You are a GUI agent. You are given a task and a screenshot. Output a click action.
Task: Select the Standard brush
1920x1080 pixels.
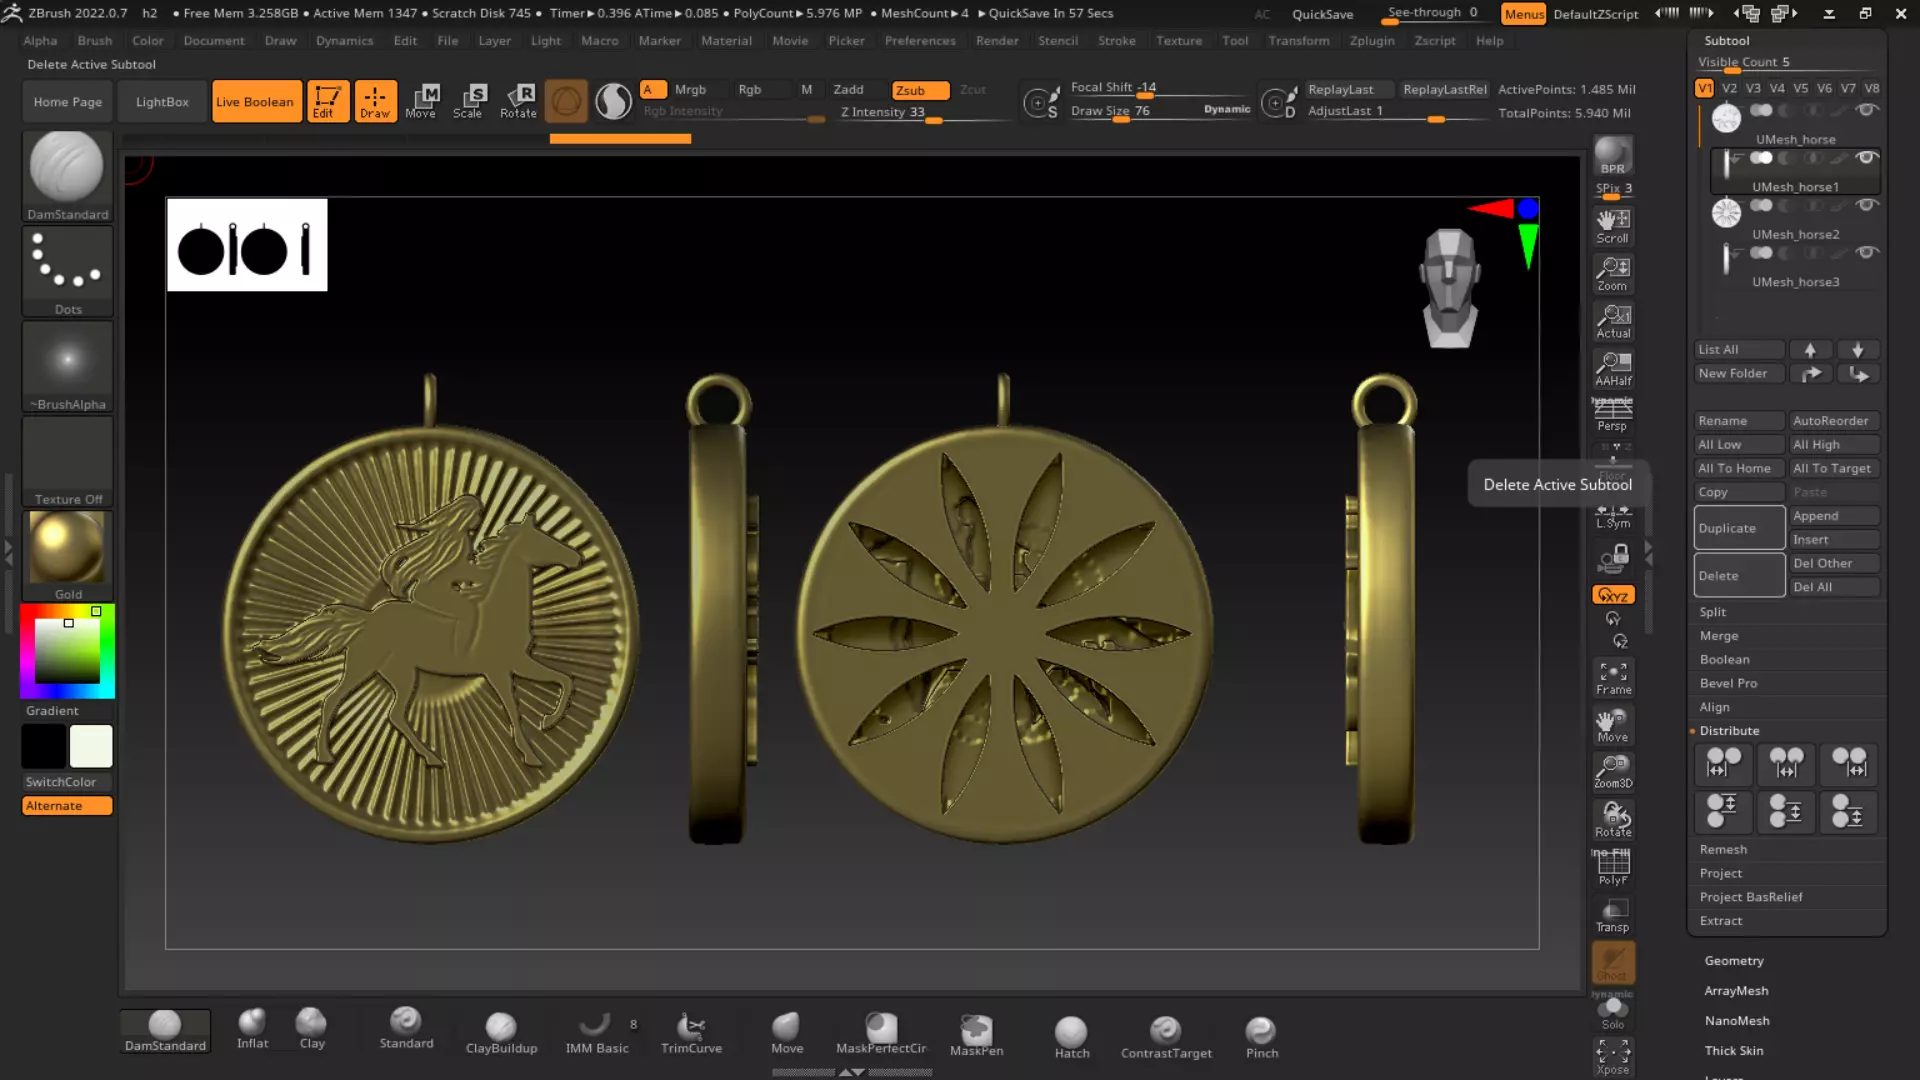(x=406, y=1029)
